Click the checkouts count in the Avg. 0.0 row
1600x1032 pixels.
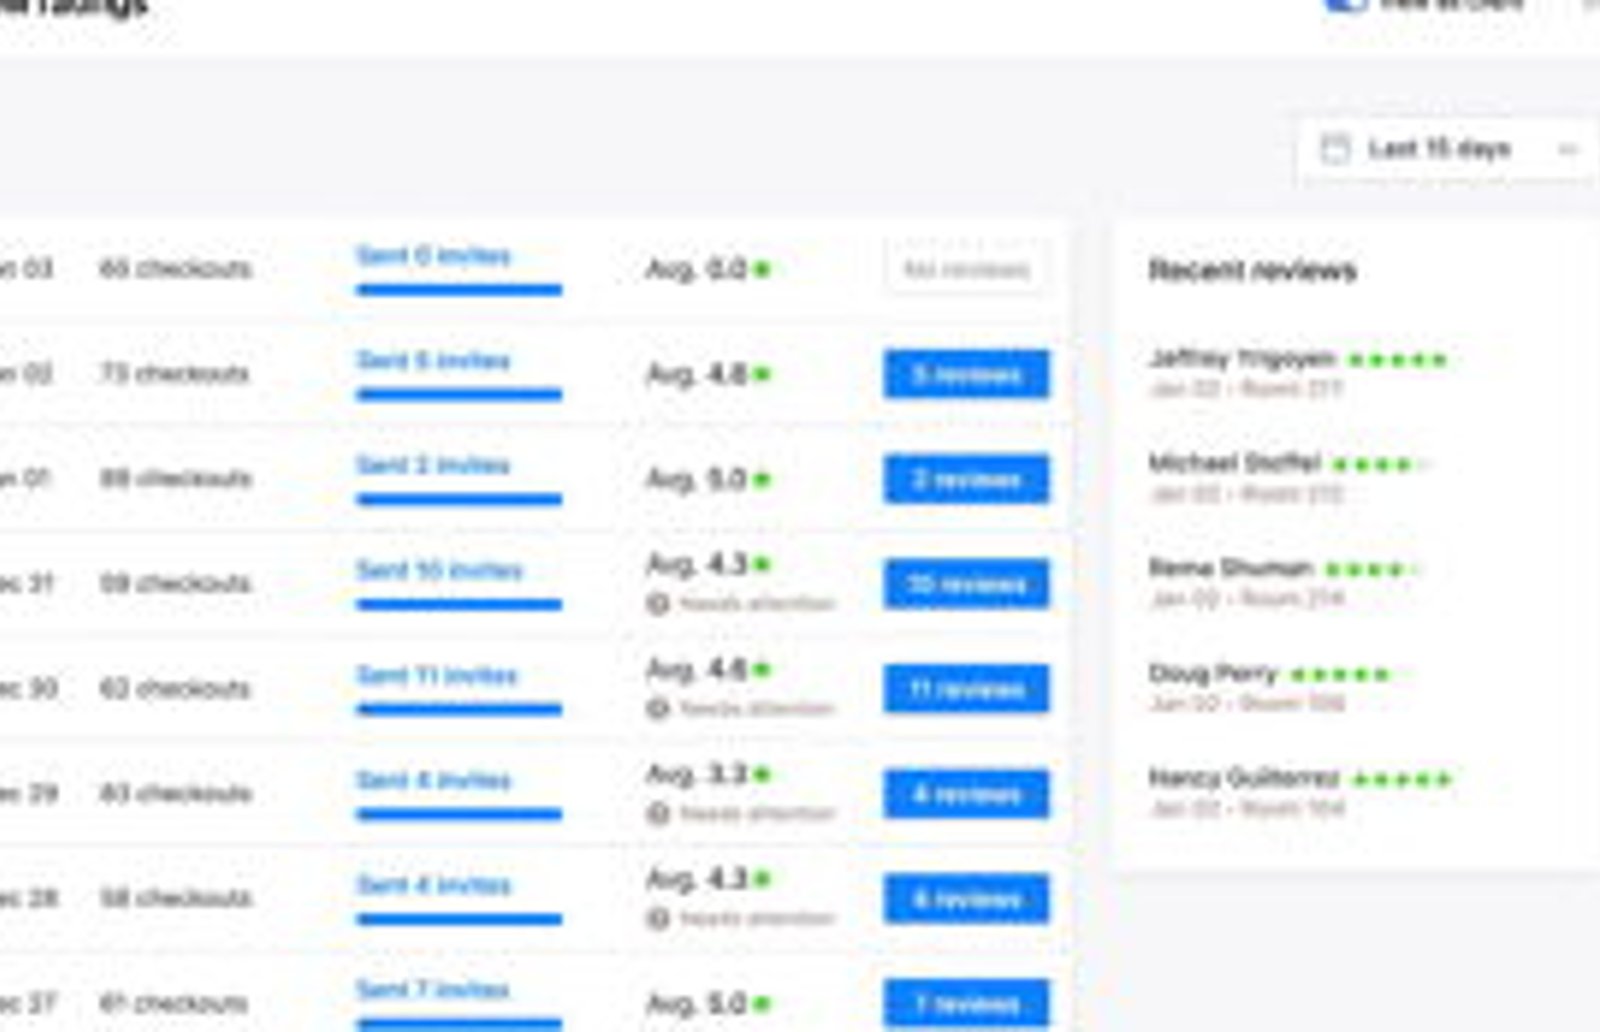point(175,269)
